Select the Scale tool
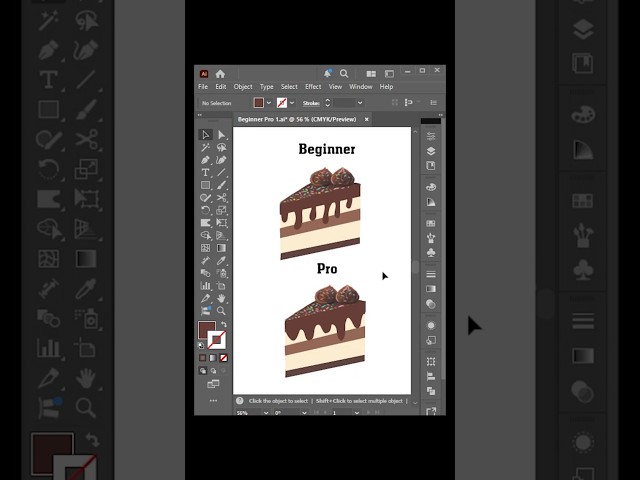This screenshot has width=640, height=480. coord(221,210)
